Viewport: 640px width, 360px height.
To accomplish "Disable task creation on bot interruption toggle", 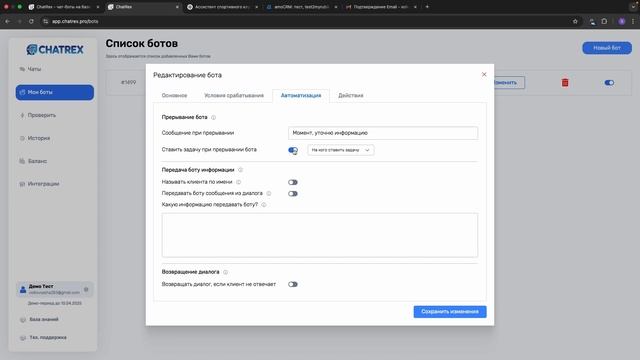I will pyautogui.click(x=293, y=150).
